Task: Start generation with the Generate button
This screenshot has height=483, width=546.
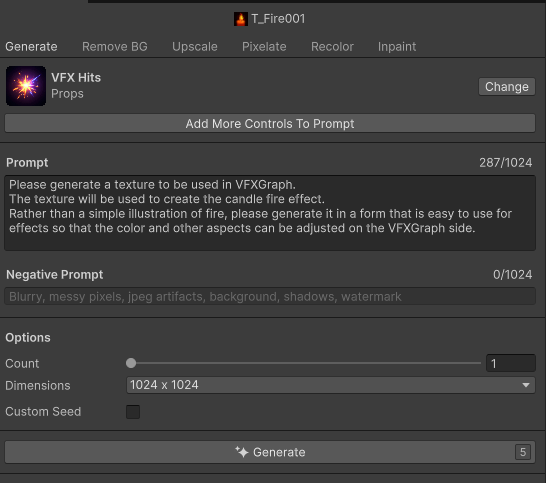Action: click(270, 452)
